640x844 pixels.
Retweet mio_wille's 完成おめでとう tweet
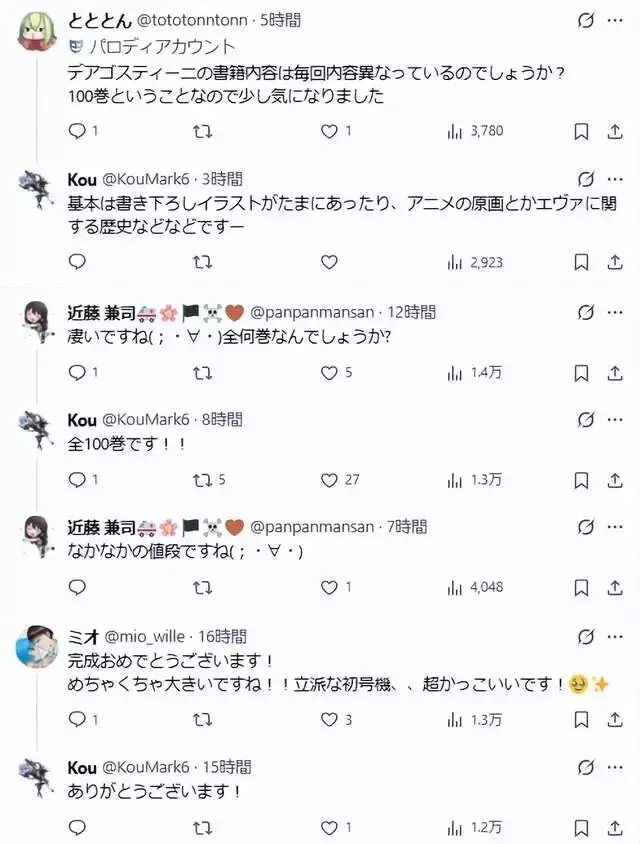(202, 719)
